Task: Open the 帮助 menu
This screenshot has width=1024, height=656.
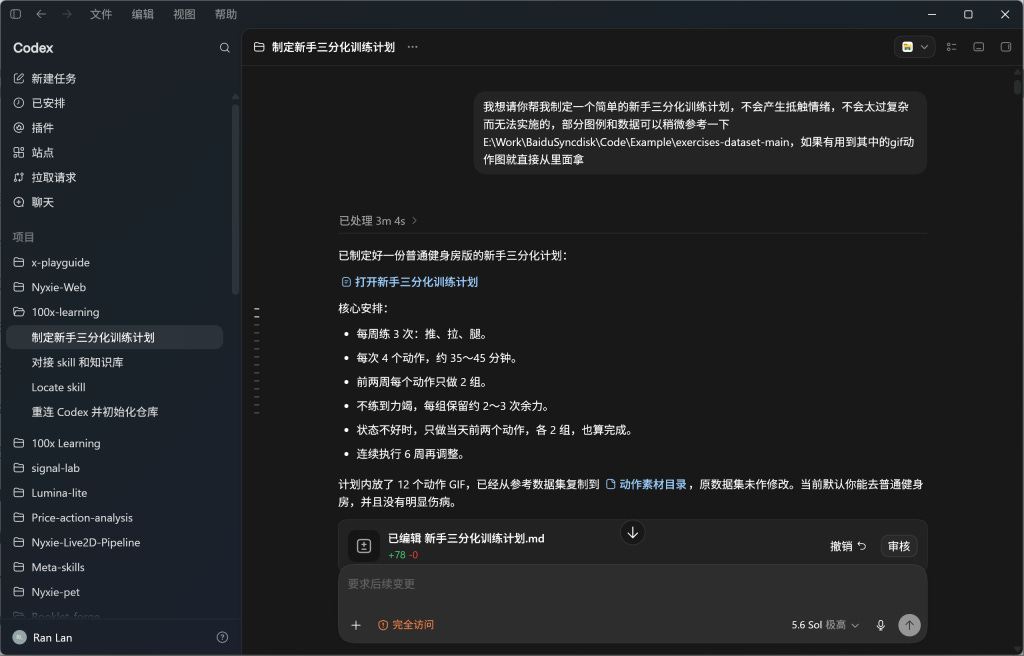Action: tap(226, 14)
